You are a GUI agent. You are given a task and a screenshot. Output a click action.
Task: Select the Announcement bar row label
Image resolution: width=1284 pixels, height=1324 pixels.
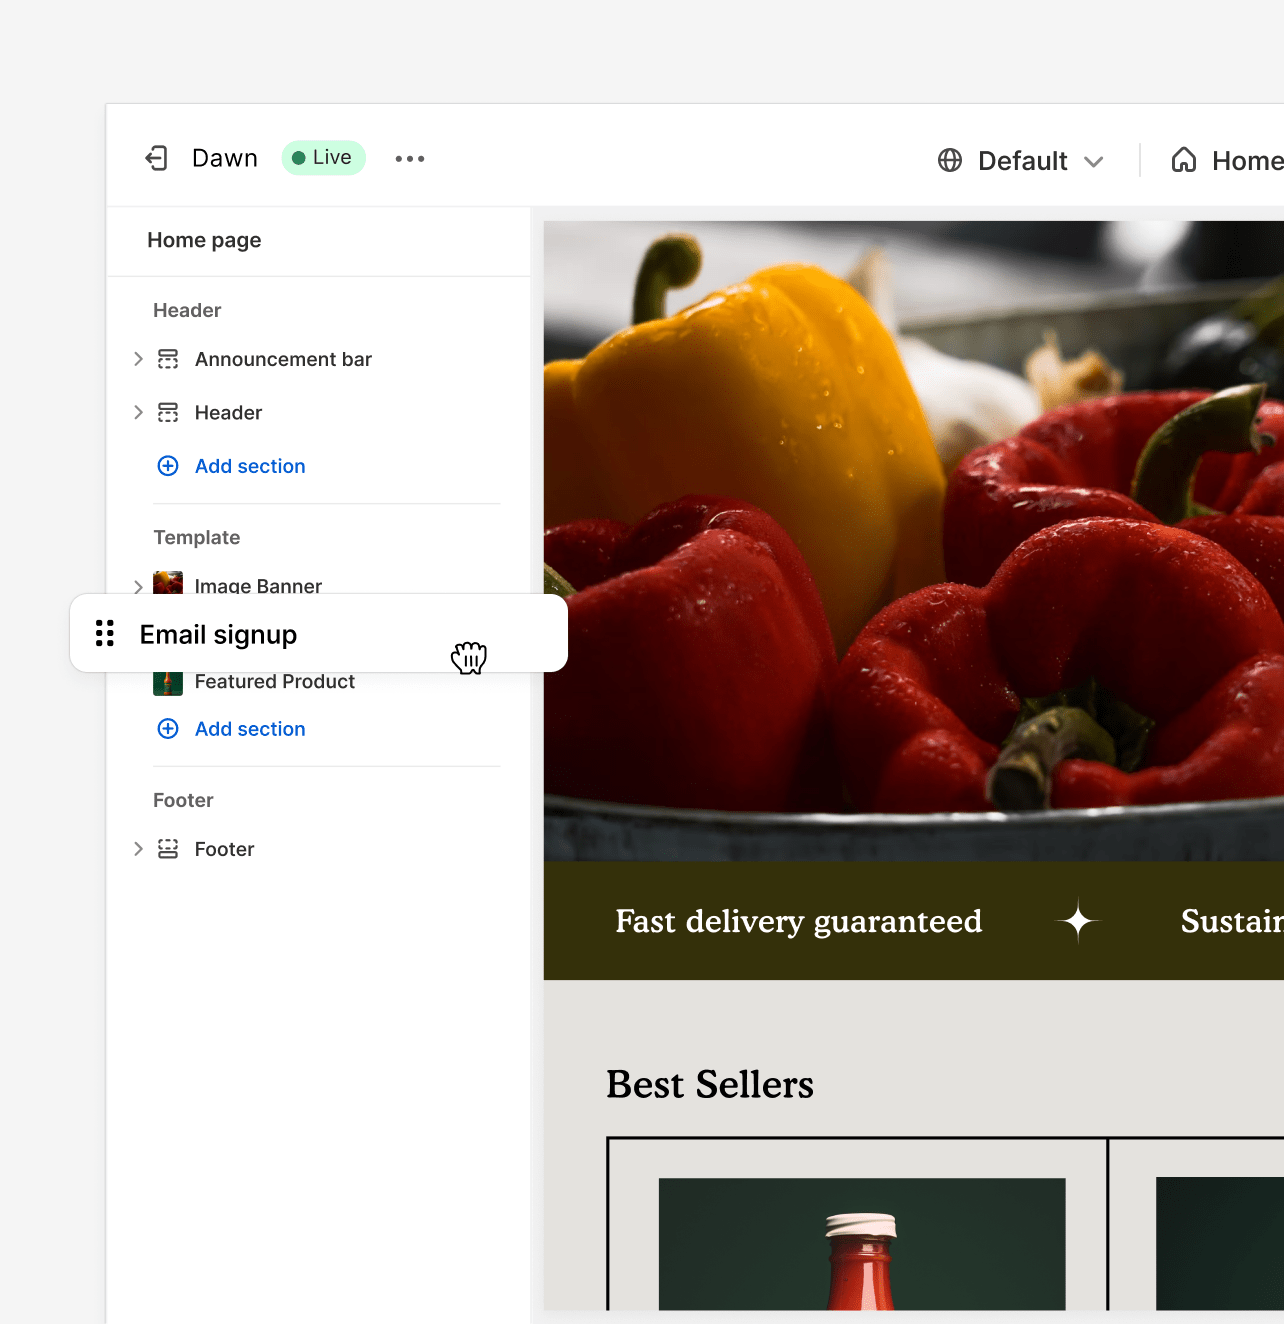[283, 359]
